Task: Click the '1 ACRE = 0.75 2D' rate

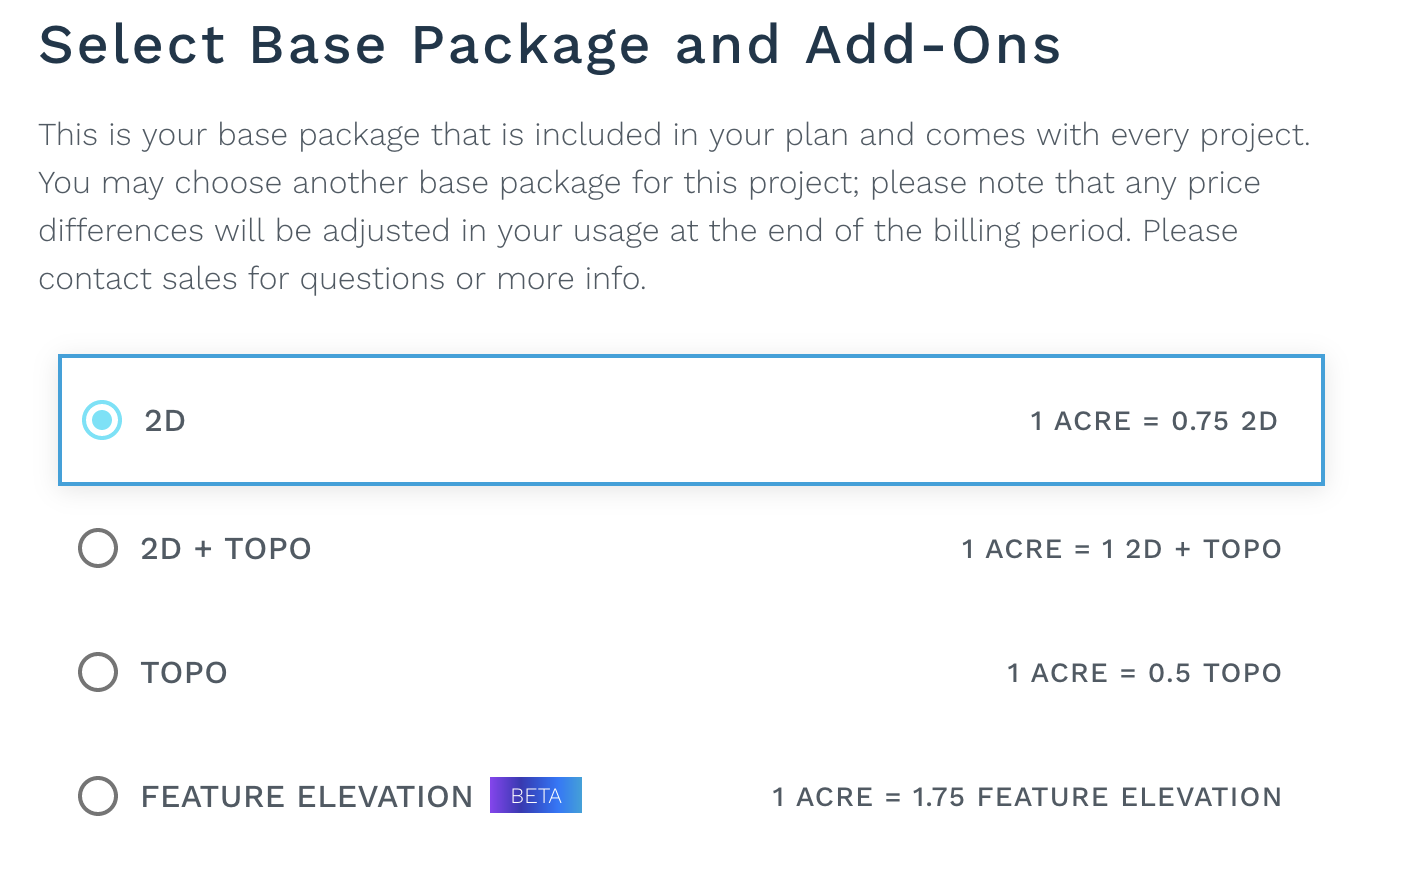Action: tap(1154, 421)
